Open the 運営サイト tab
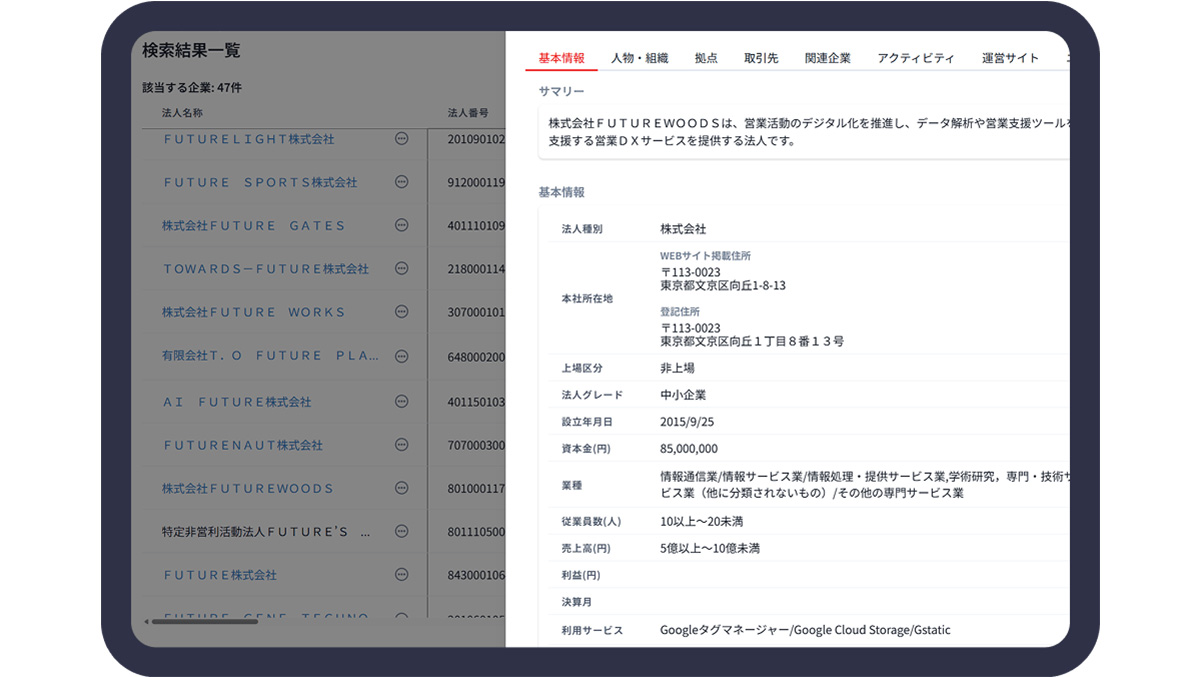1200x677 pixels. tap(1010, 57)
